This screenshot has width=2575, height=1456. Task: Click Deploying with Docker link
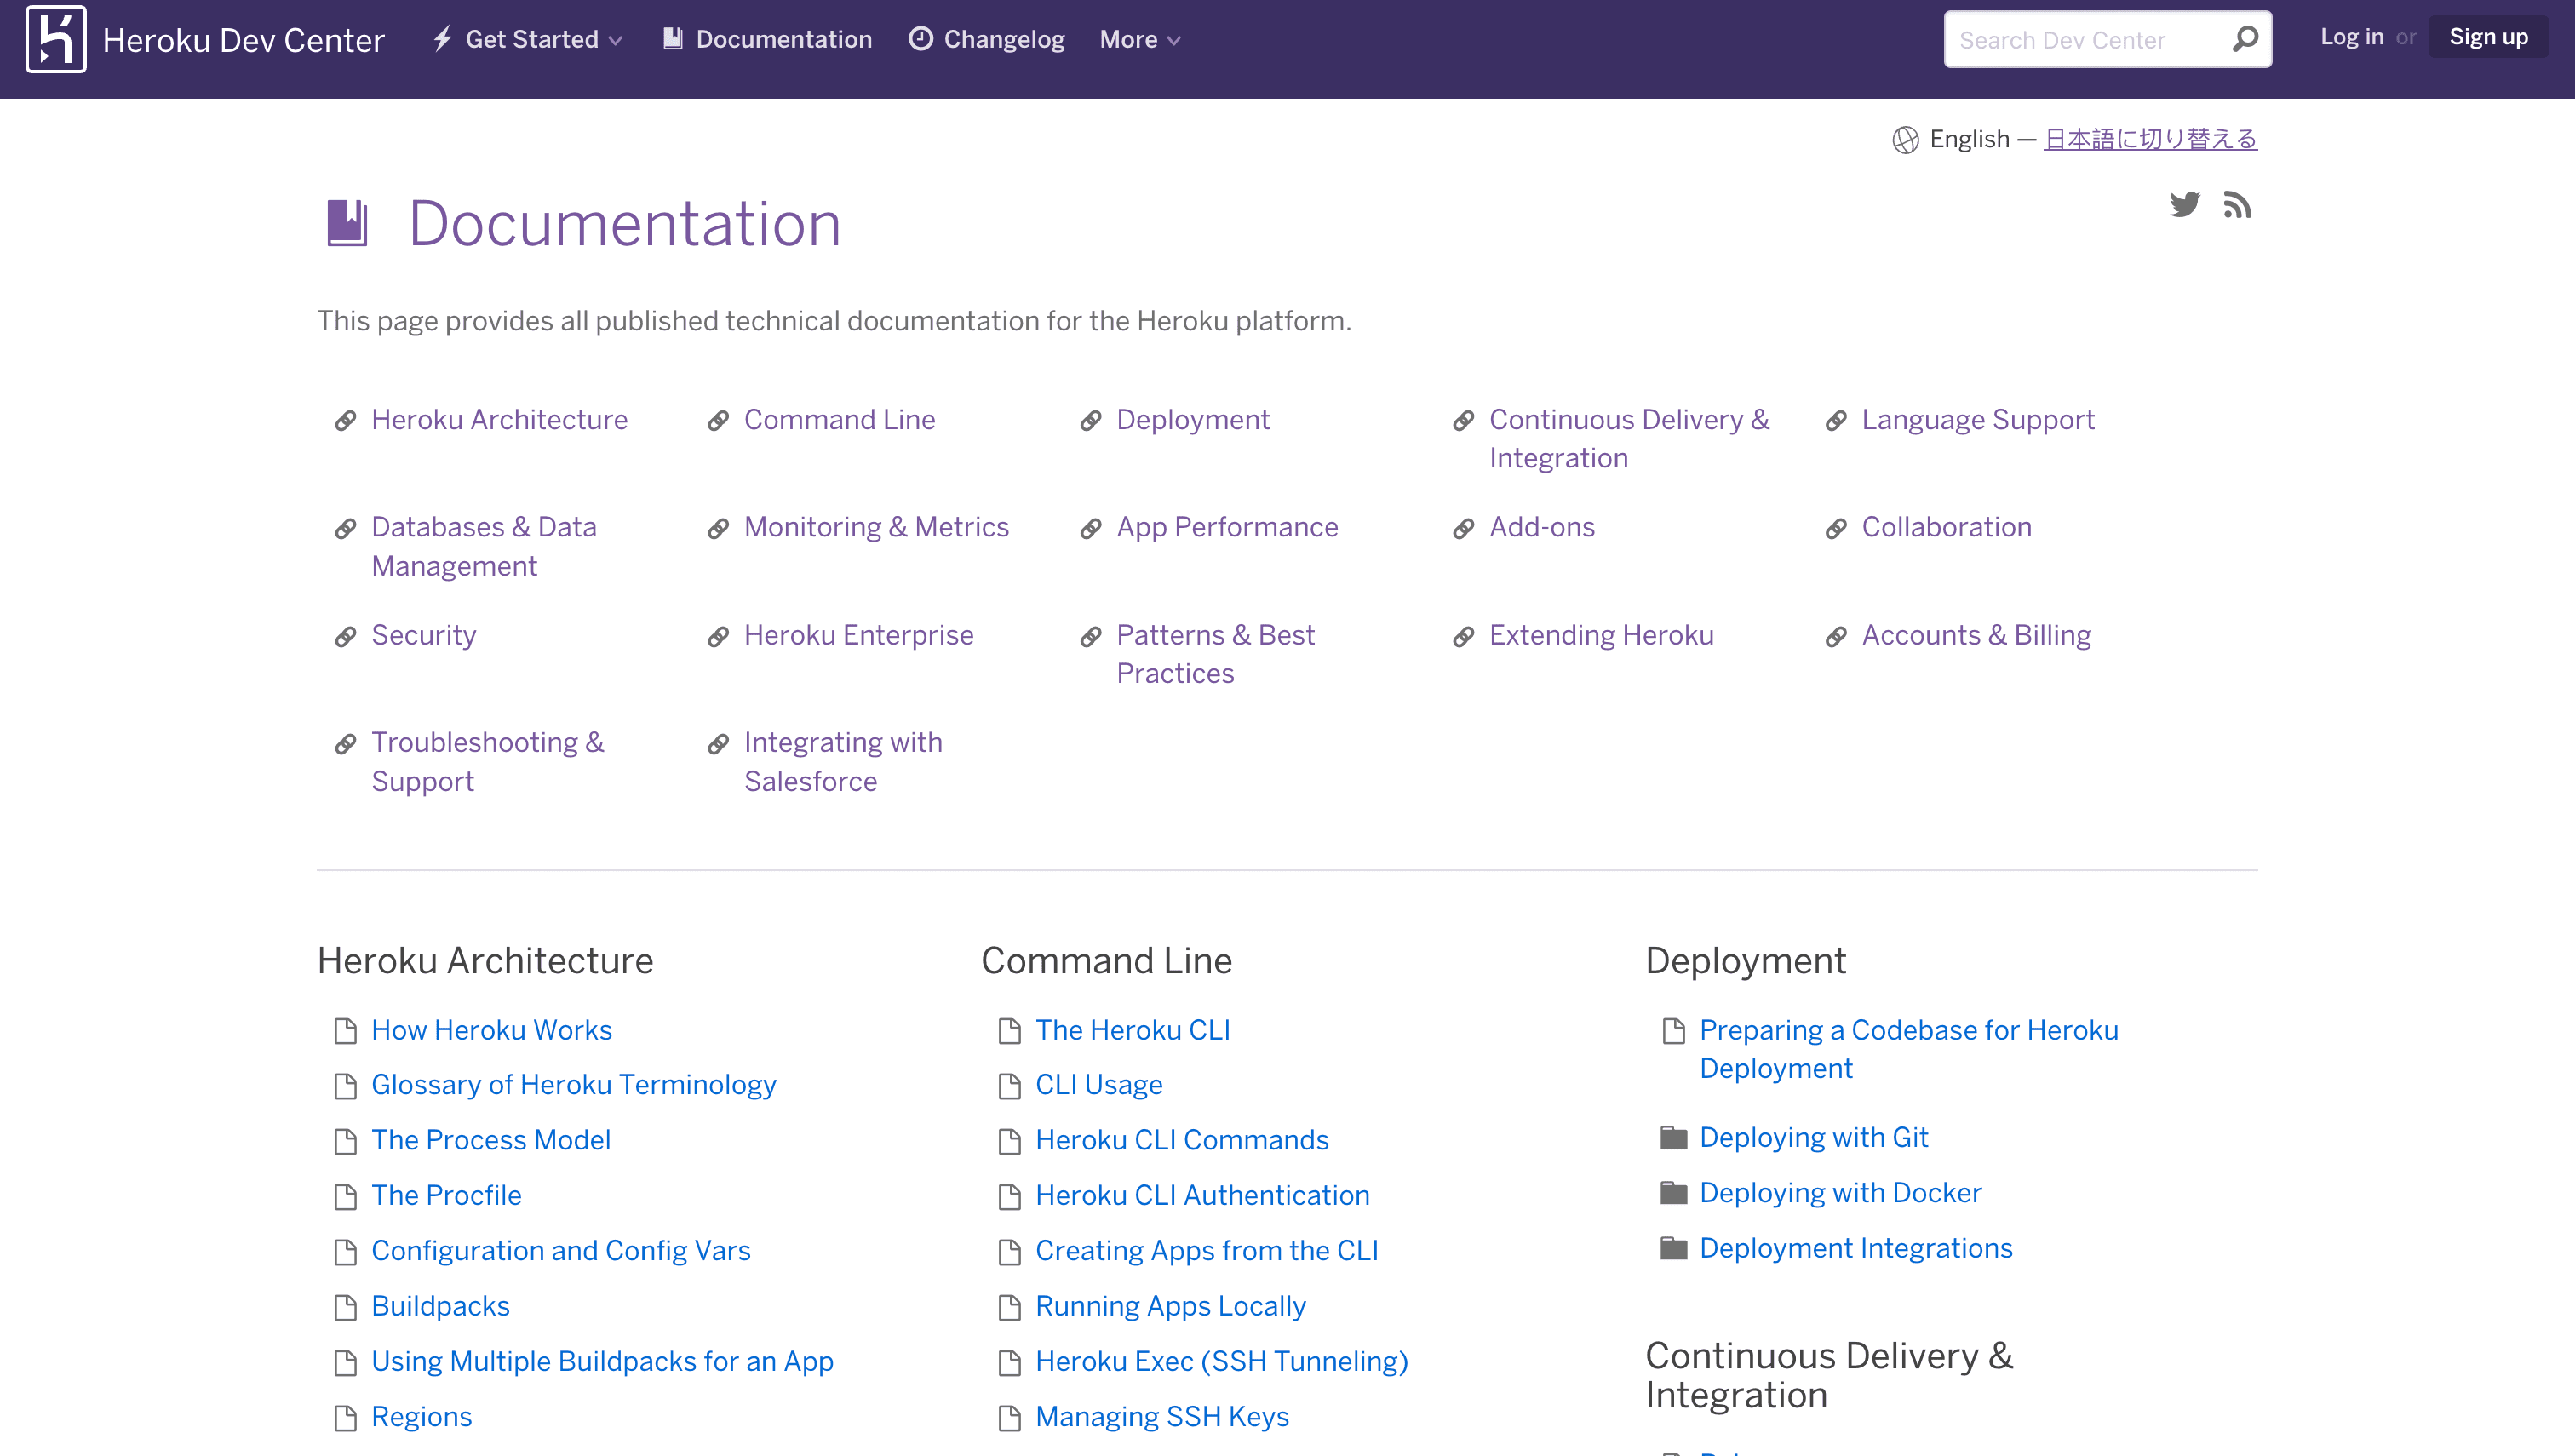[x=1841, y=1192]
